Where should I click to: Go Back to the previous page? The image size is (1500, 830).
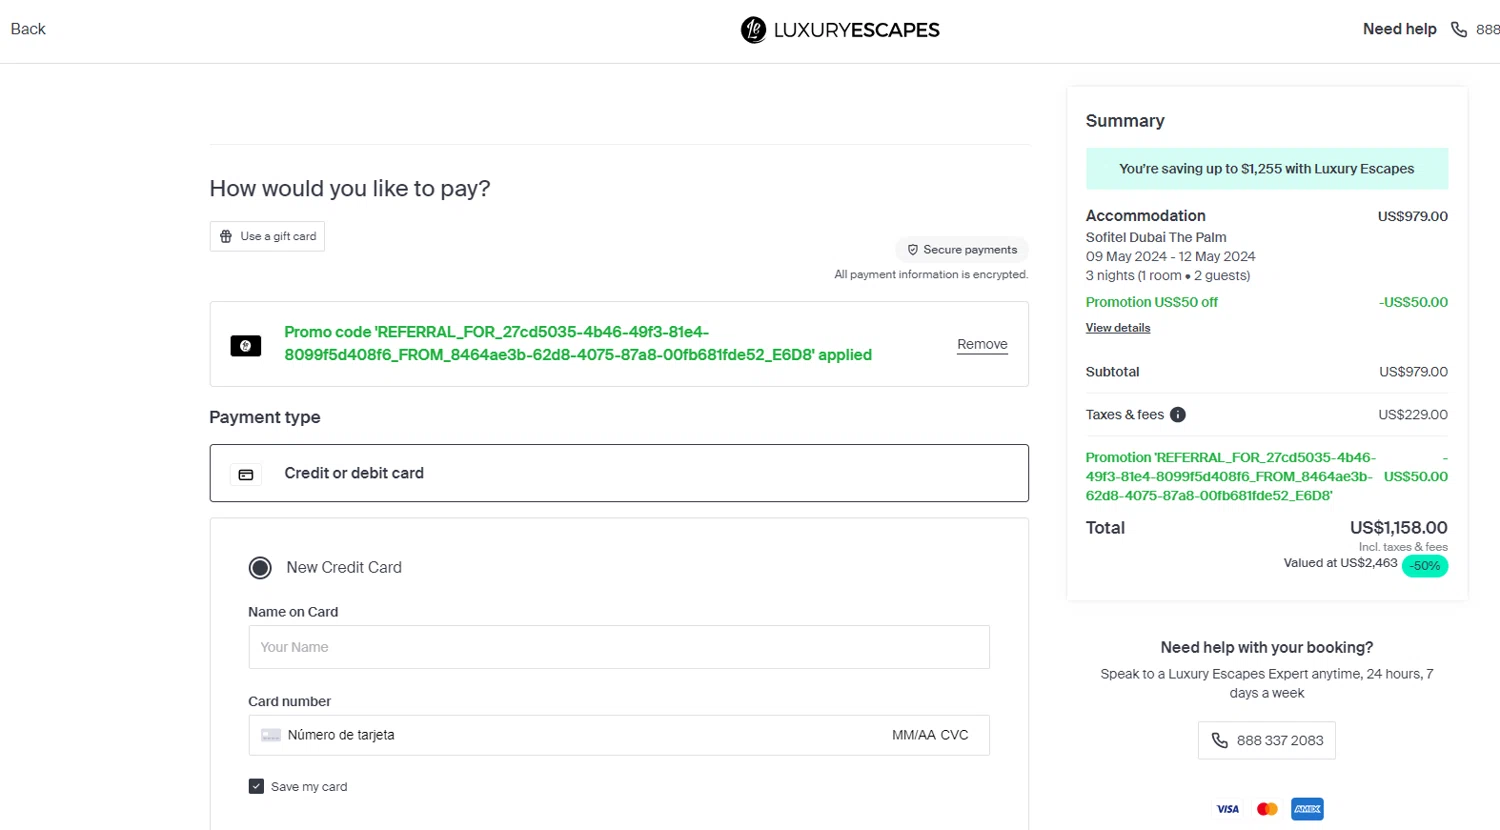pyautogui.click(x=28, y=29)
